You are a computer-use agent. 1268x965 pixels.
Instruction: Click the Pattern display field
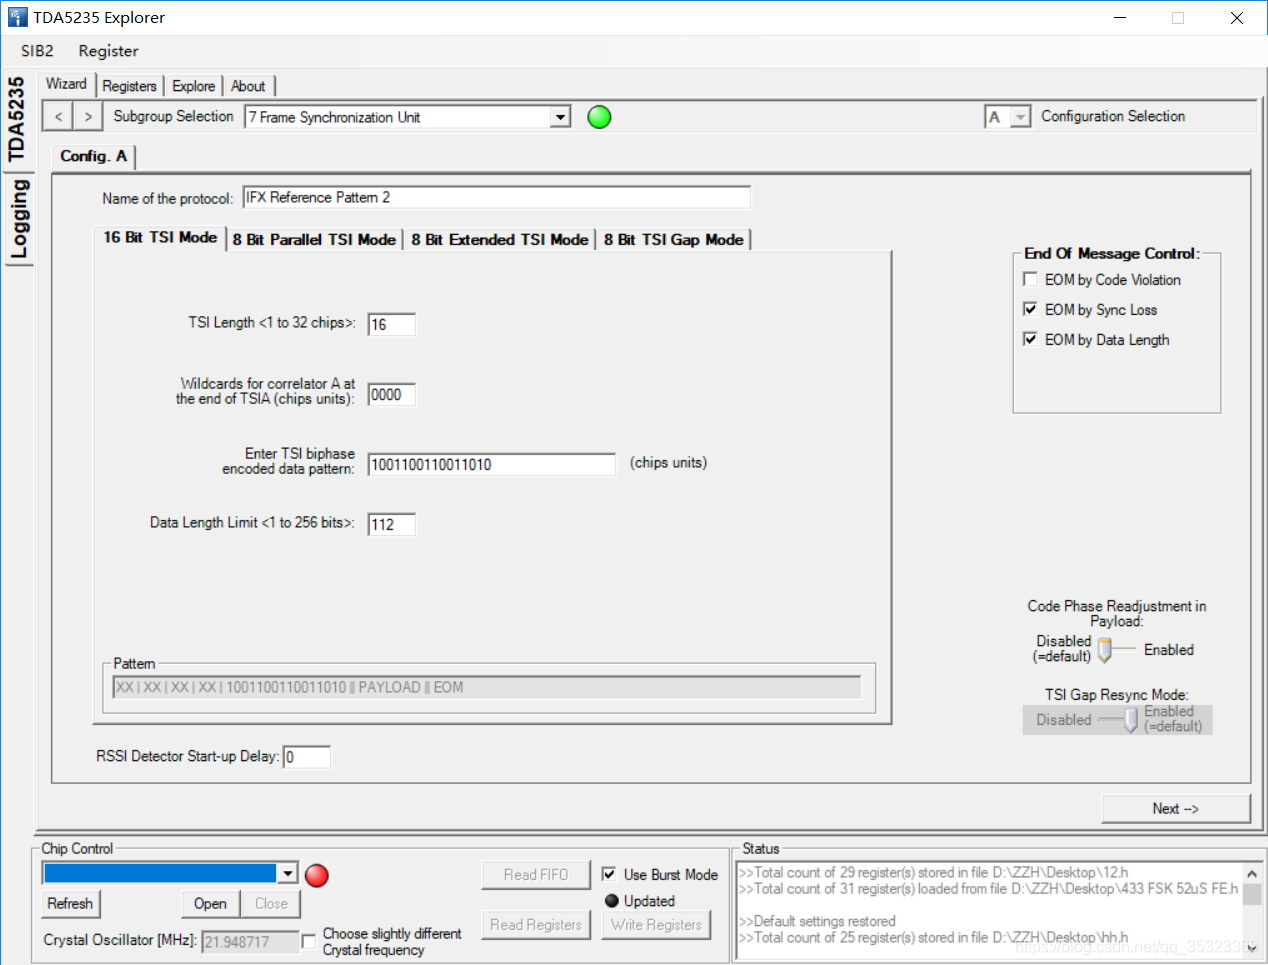[x=486, y=687]
